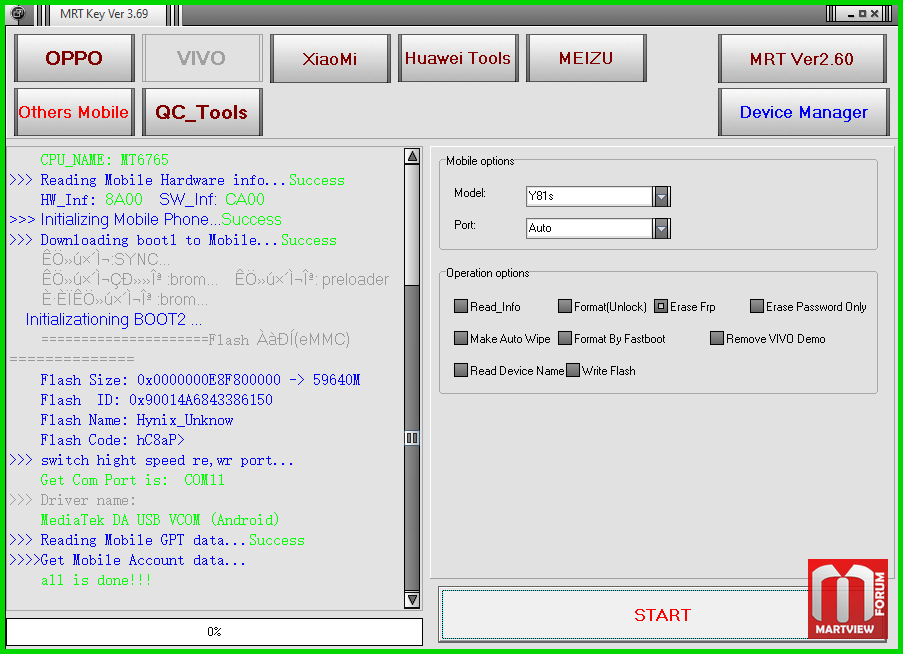This screenshot has height=654, width=903.
Task: Open the XiaoMi tools section
Action: (330, 58)
